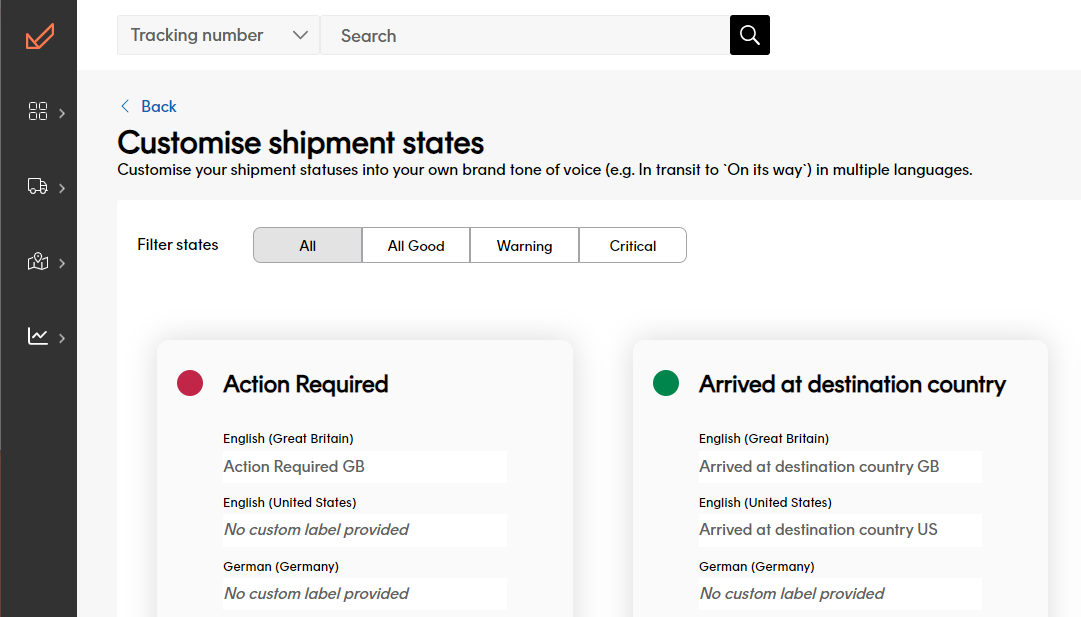This screenshot has height=617, width=1081.
Task: Click the orange checkmark logo
Action: coord(39,36)
